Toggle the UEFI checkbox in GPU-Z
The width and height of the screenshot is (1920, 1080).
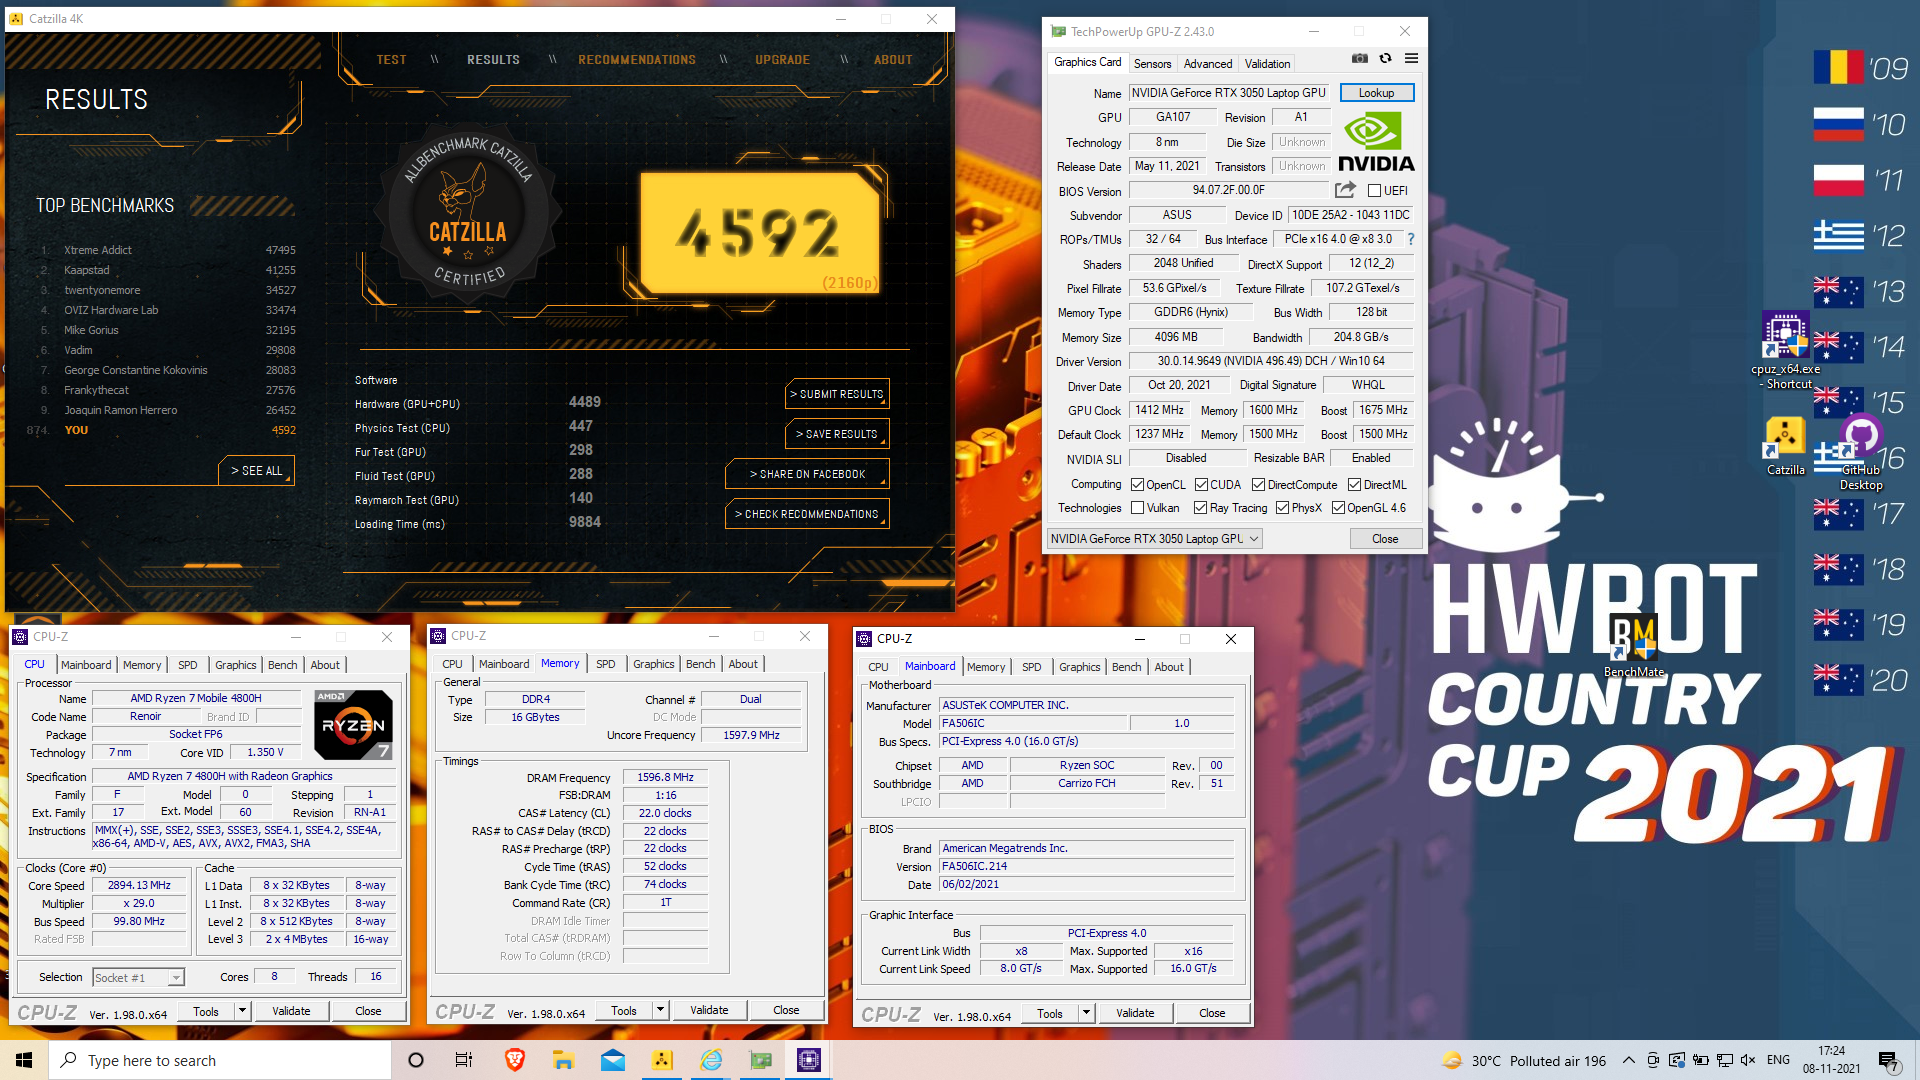1374,190
